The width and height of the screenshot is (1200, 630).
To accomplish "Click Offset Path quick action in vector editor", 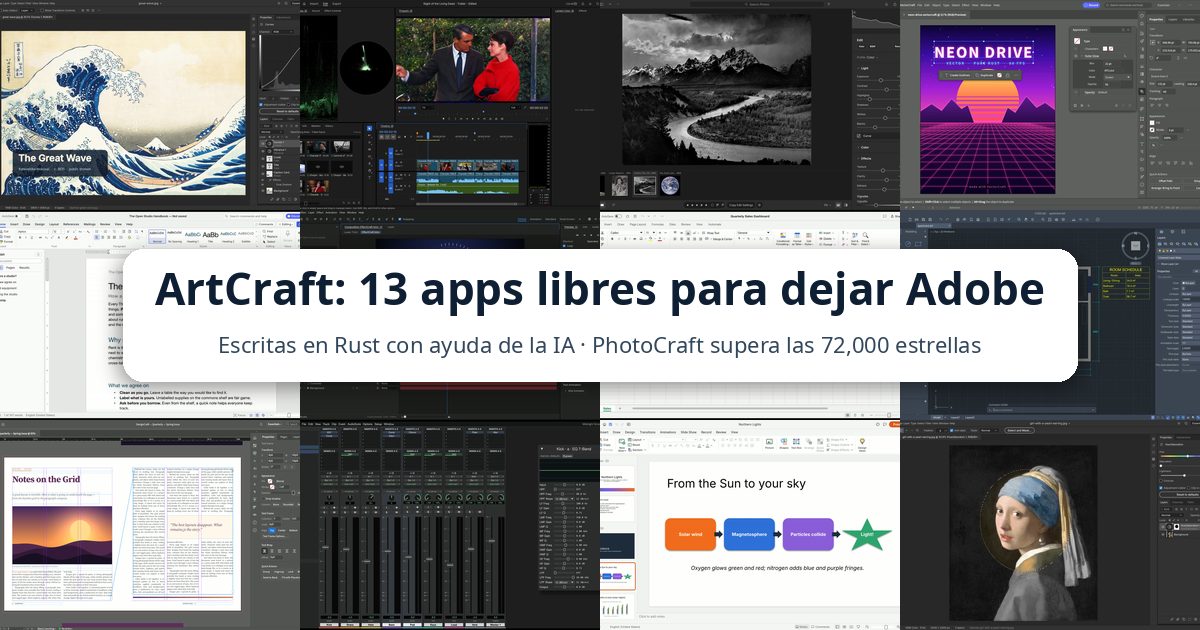I will pyautogui.click(x=1165, y=181).
